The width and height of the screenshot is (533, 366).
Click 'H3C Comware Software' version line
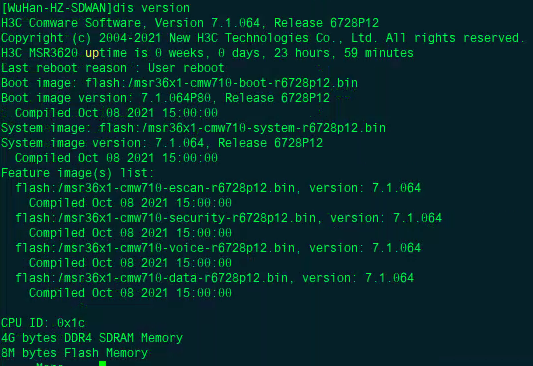[190, 23]
